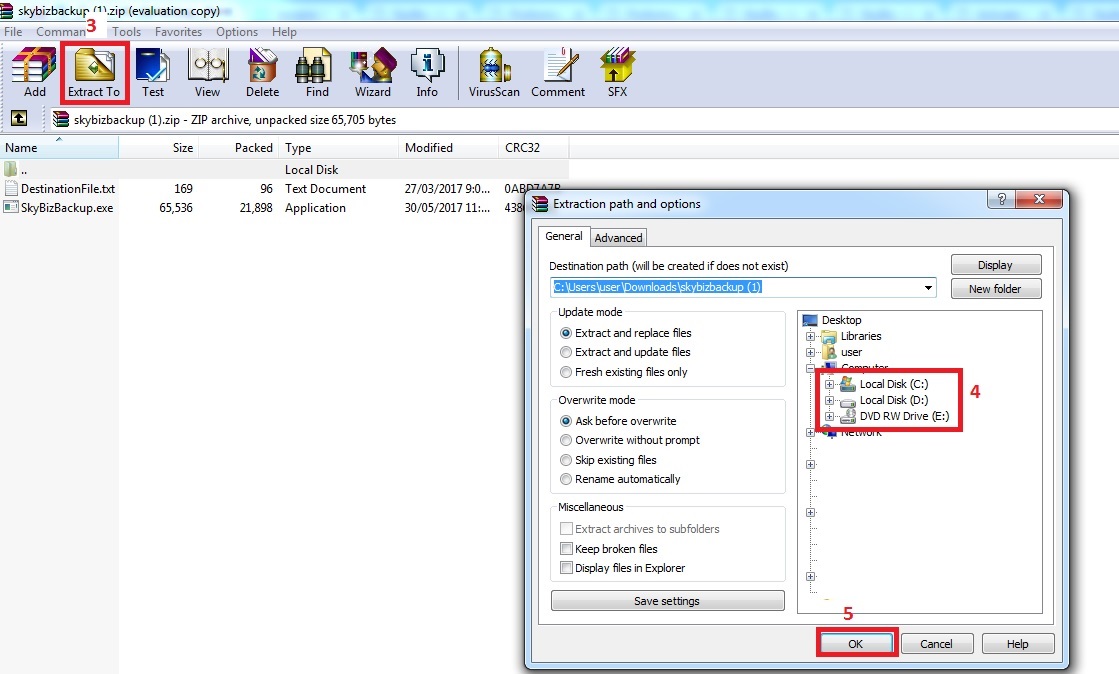Select Extract and update files option
The width and height of the screenshot is (1119, 674).
point(567,352)
